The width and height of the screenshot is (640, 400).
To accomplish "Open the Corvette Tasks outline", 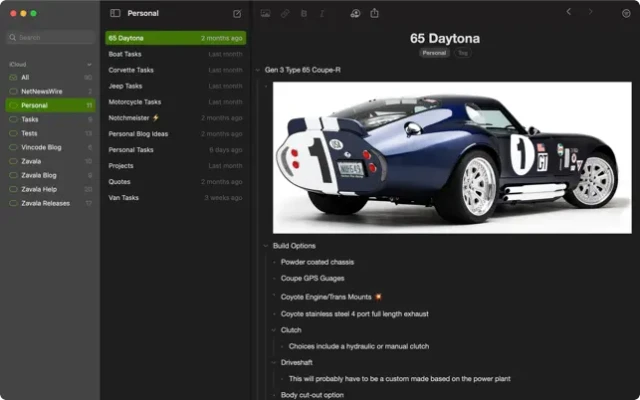I will point(131,70).
